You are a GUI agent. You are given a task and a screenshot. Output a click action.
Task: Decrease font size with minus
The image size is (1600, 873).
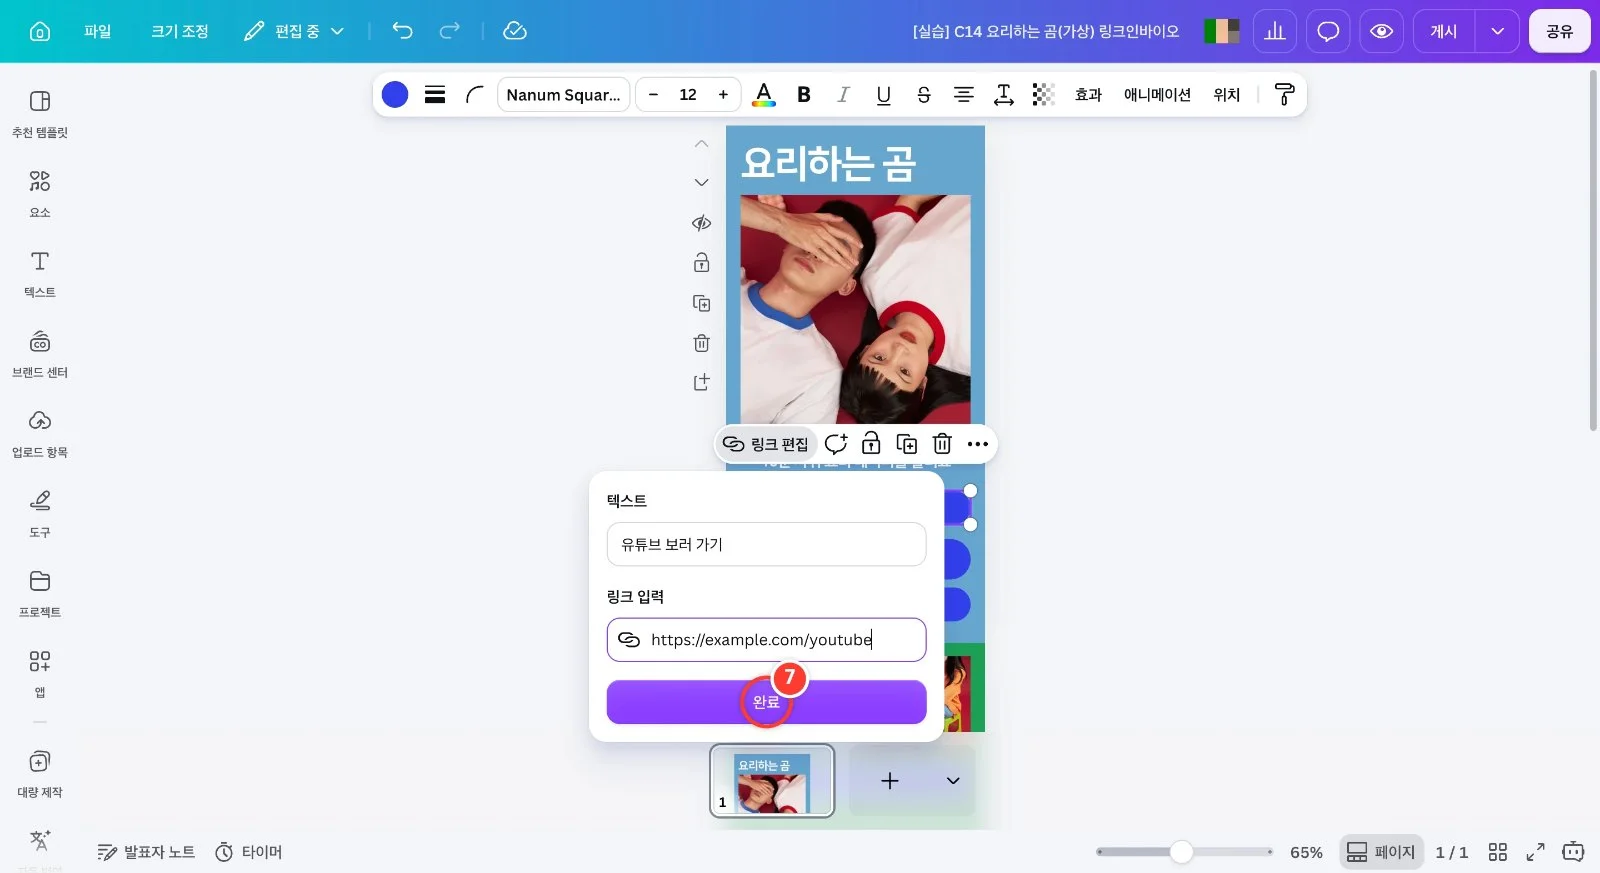point(653,94)
